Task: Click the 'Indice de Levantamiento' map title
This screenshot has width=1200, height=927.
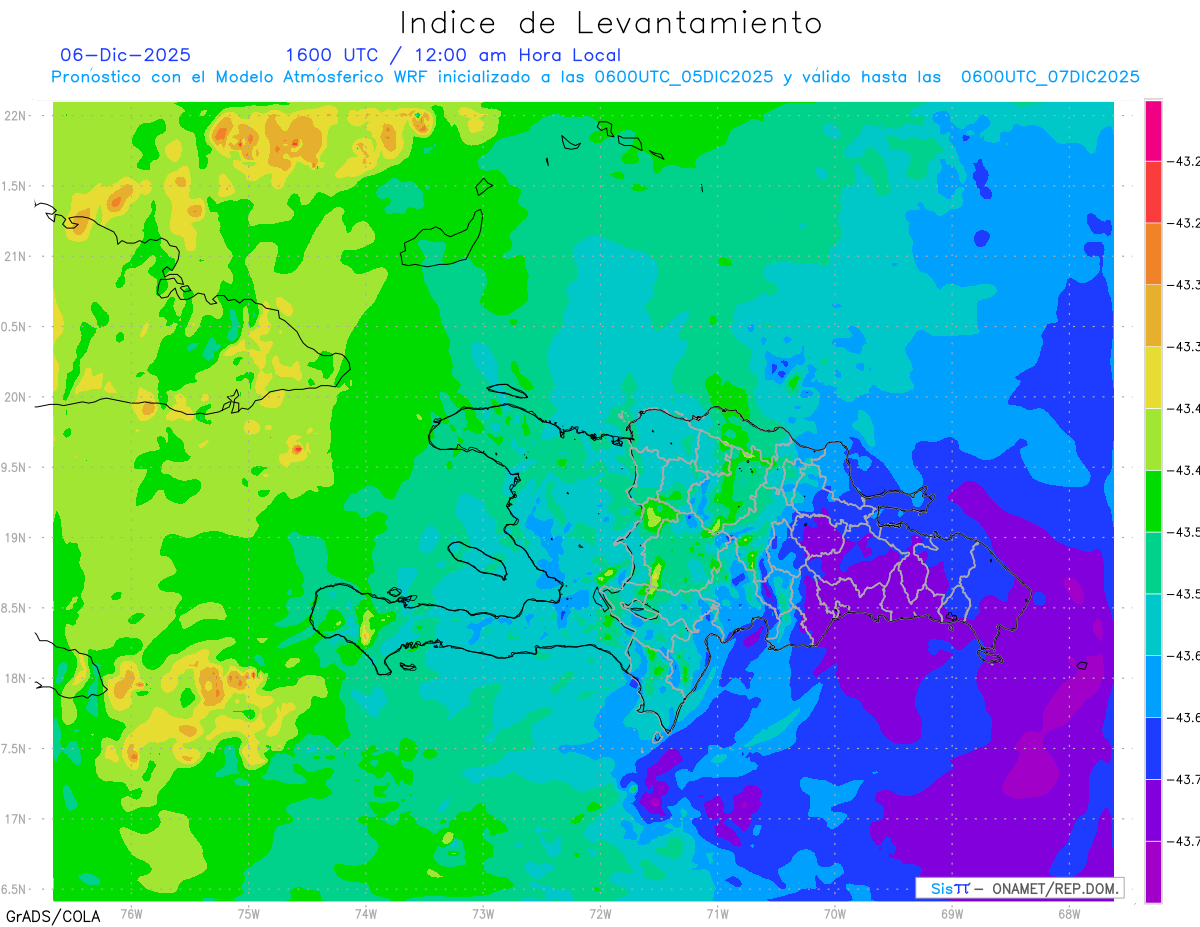Action: pyautogui.click(x=611, y=22)
